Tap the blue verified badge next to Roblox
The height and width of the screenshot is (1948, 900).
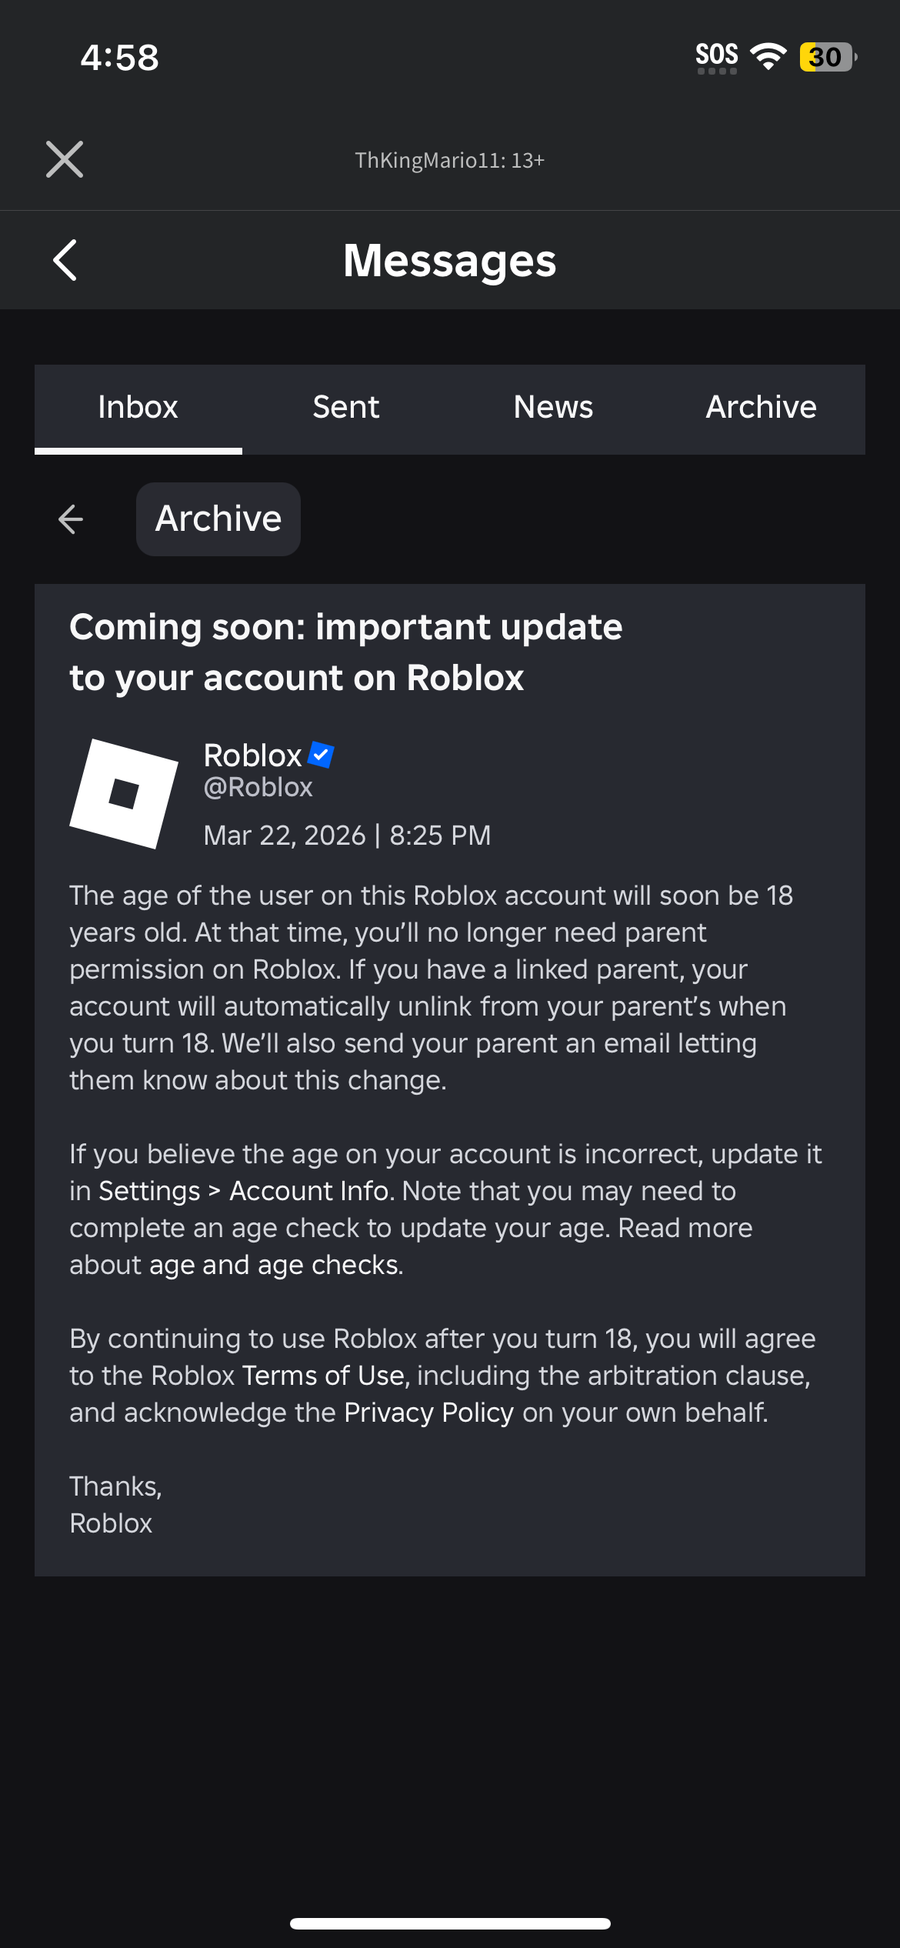click(321, 755)
